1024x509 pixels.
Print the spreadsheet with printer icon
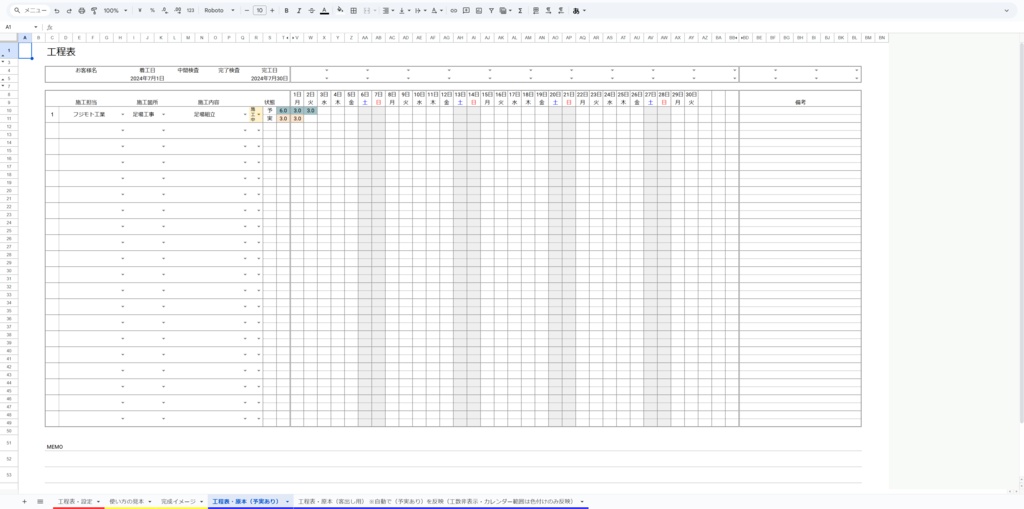81,10
